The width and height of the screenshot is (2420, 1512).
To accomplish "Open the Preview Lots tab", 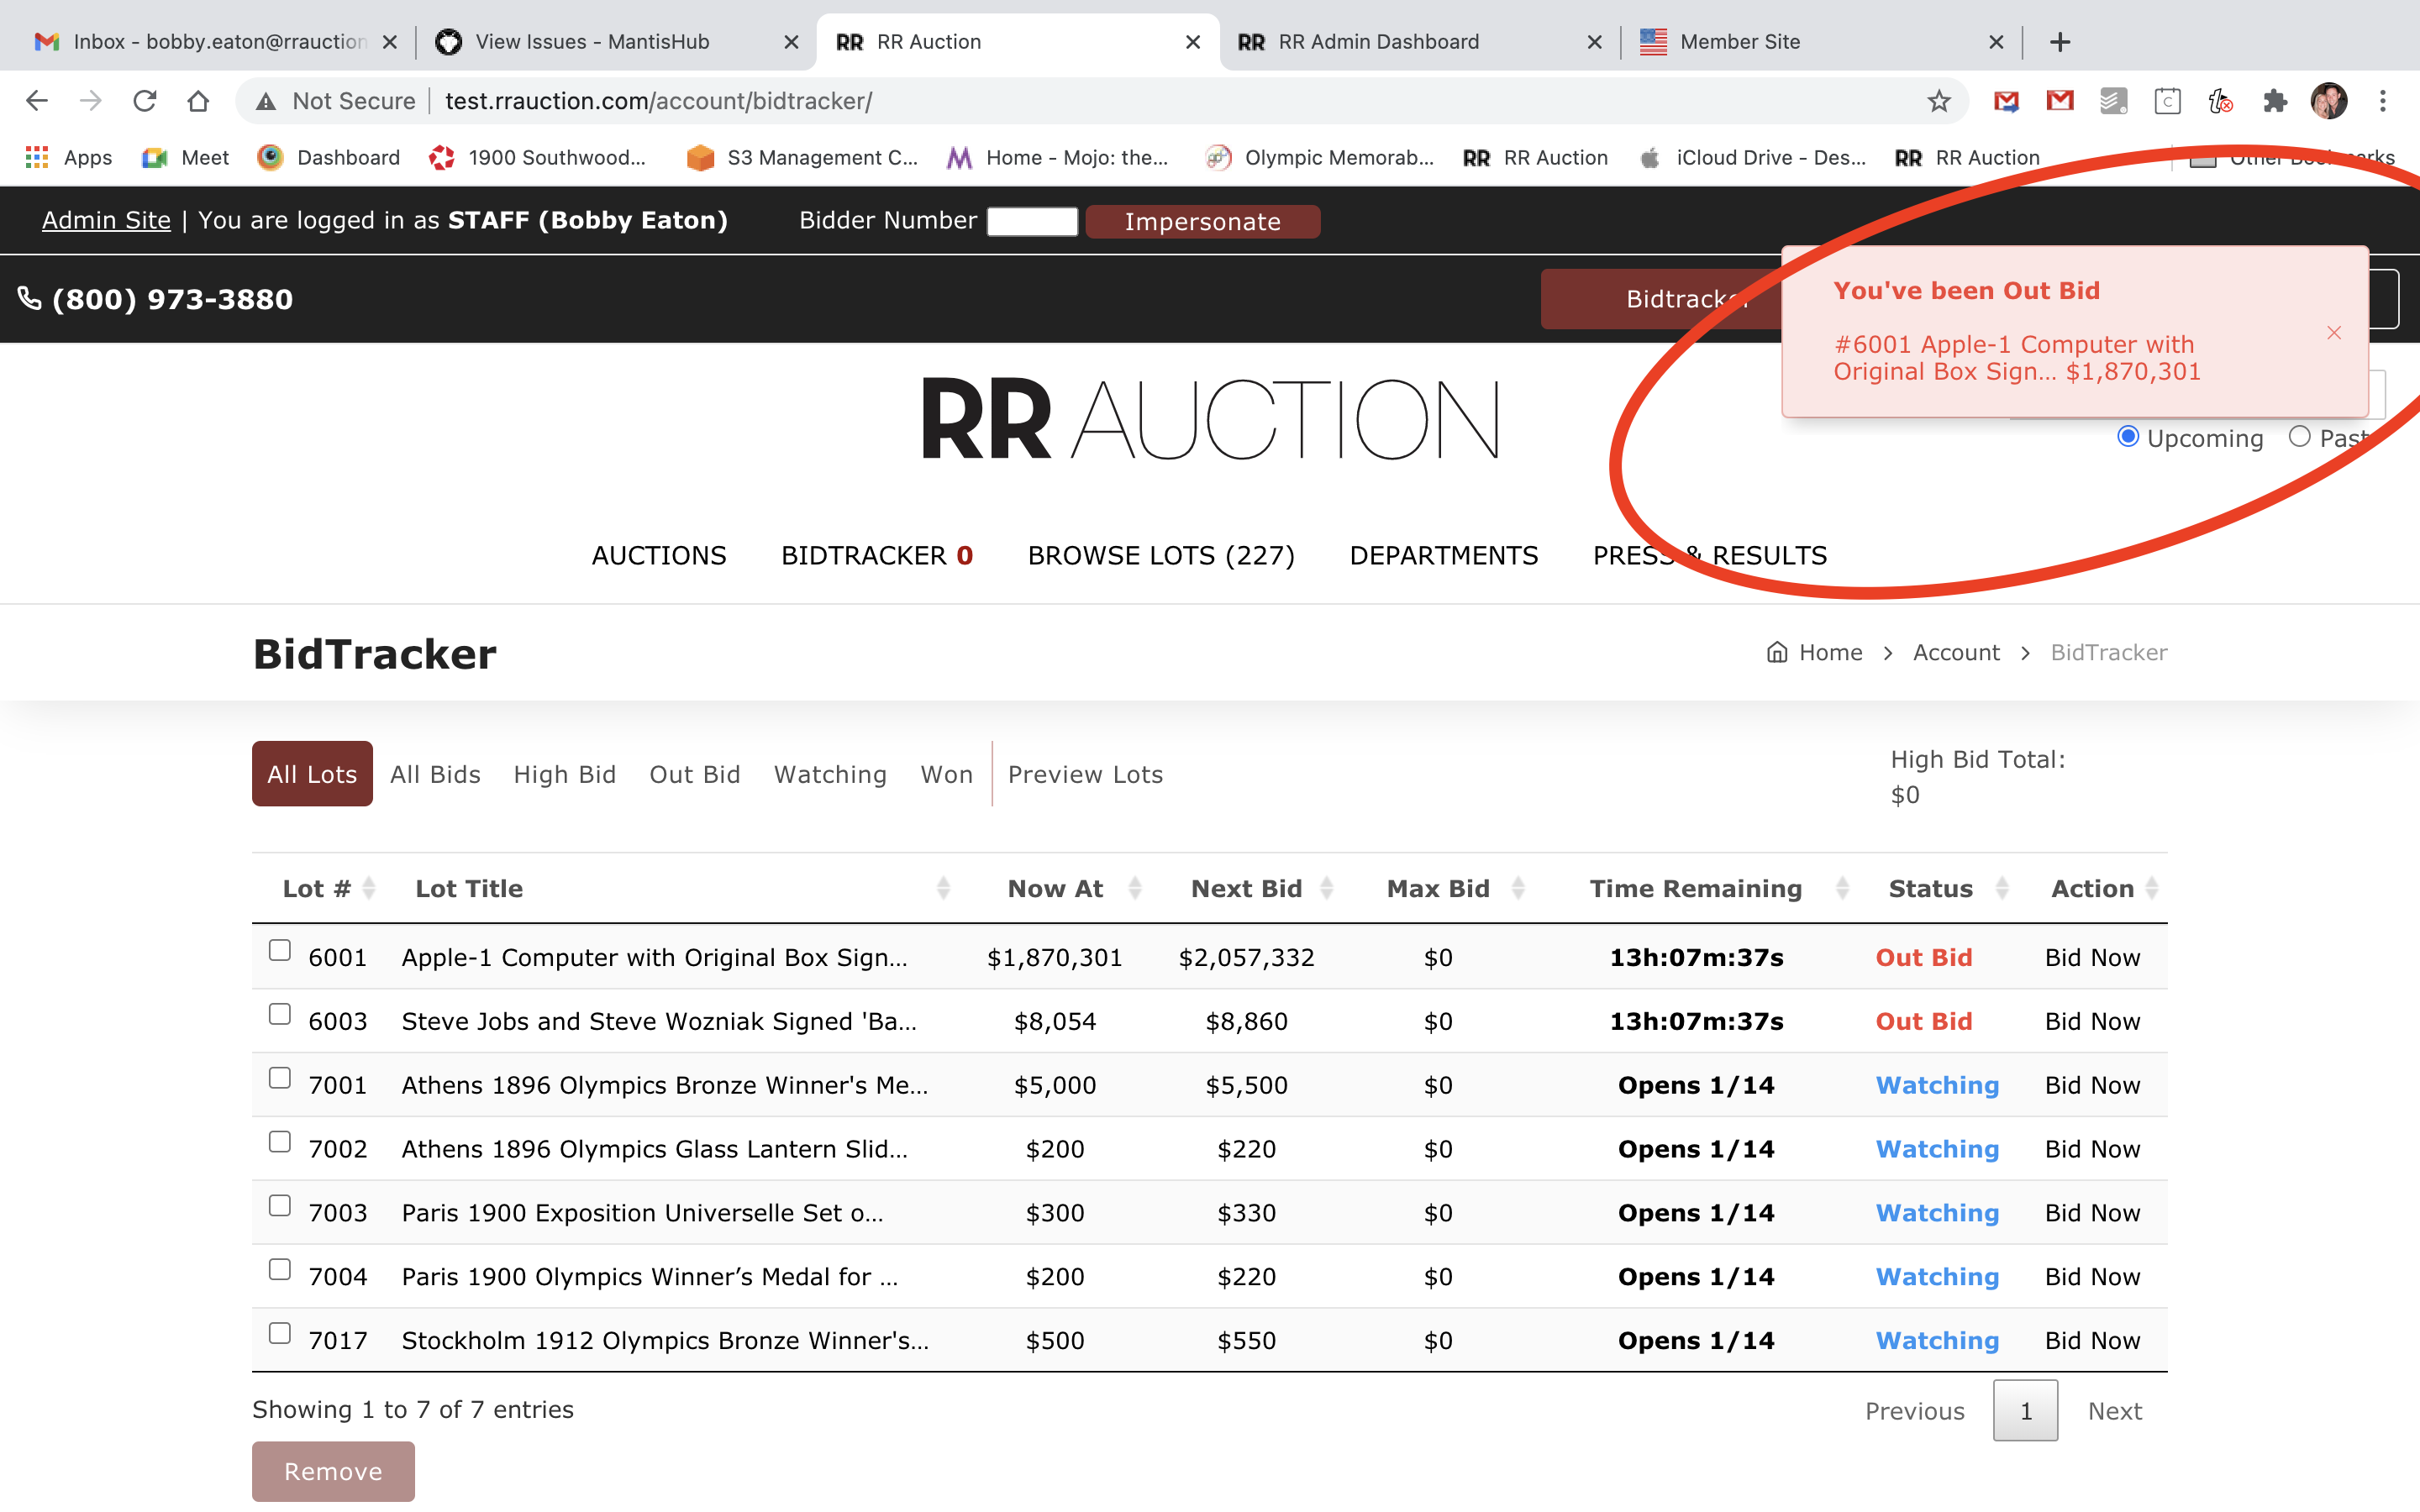I will (1085, 774).
